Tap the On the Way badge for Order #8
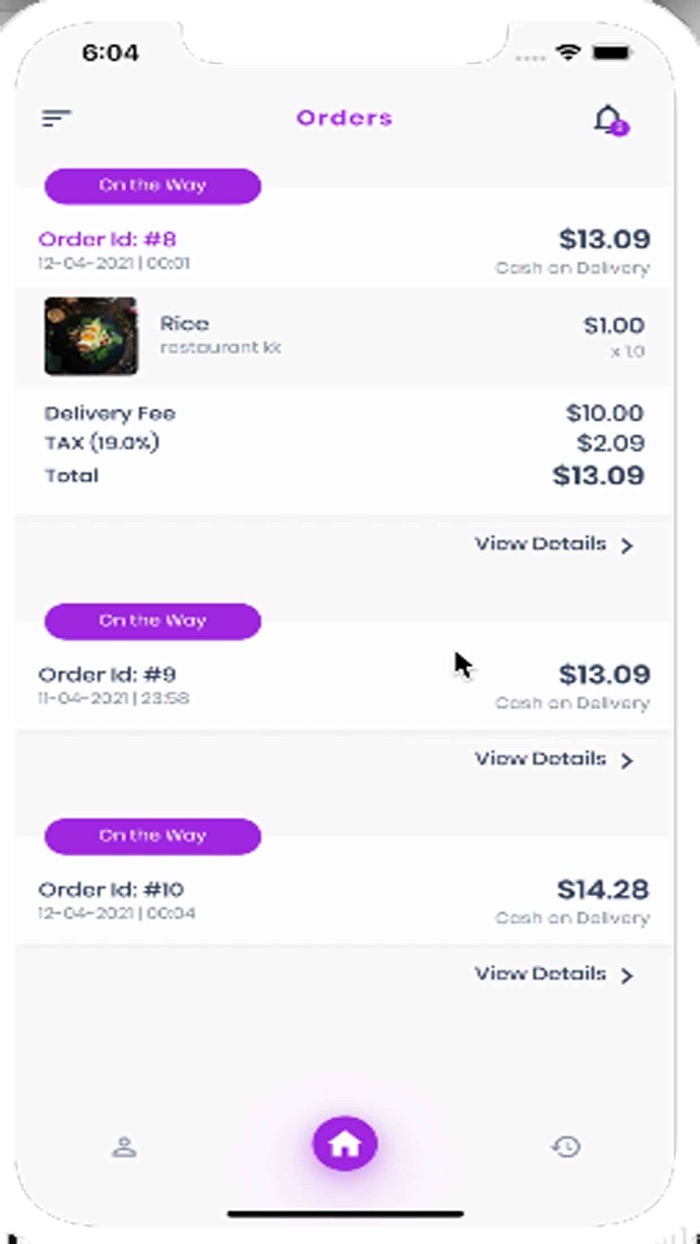This screenshot has width=700, height=1244. (x=151, y=186)
